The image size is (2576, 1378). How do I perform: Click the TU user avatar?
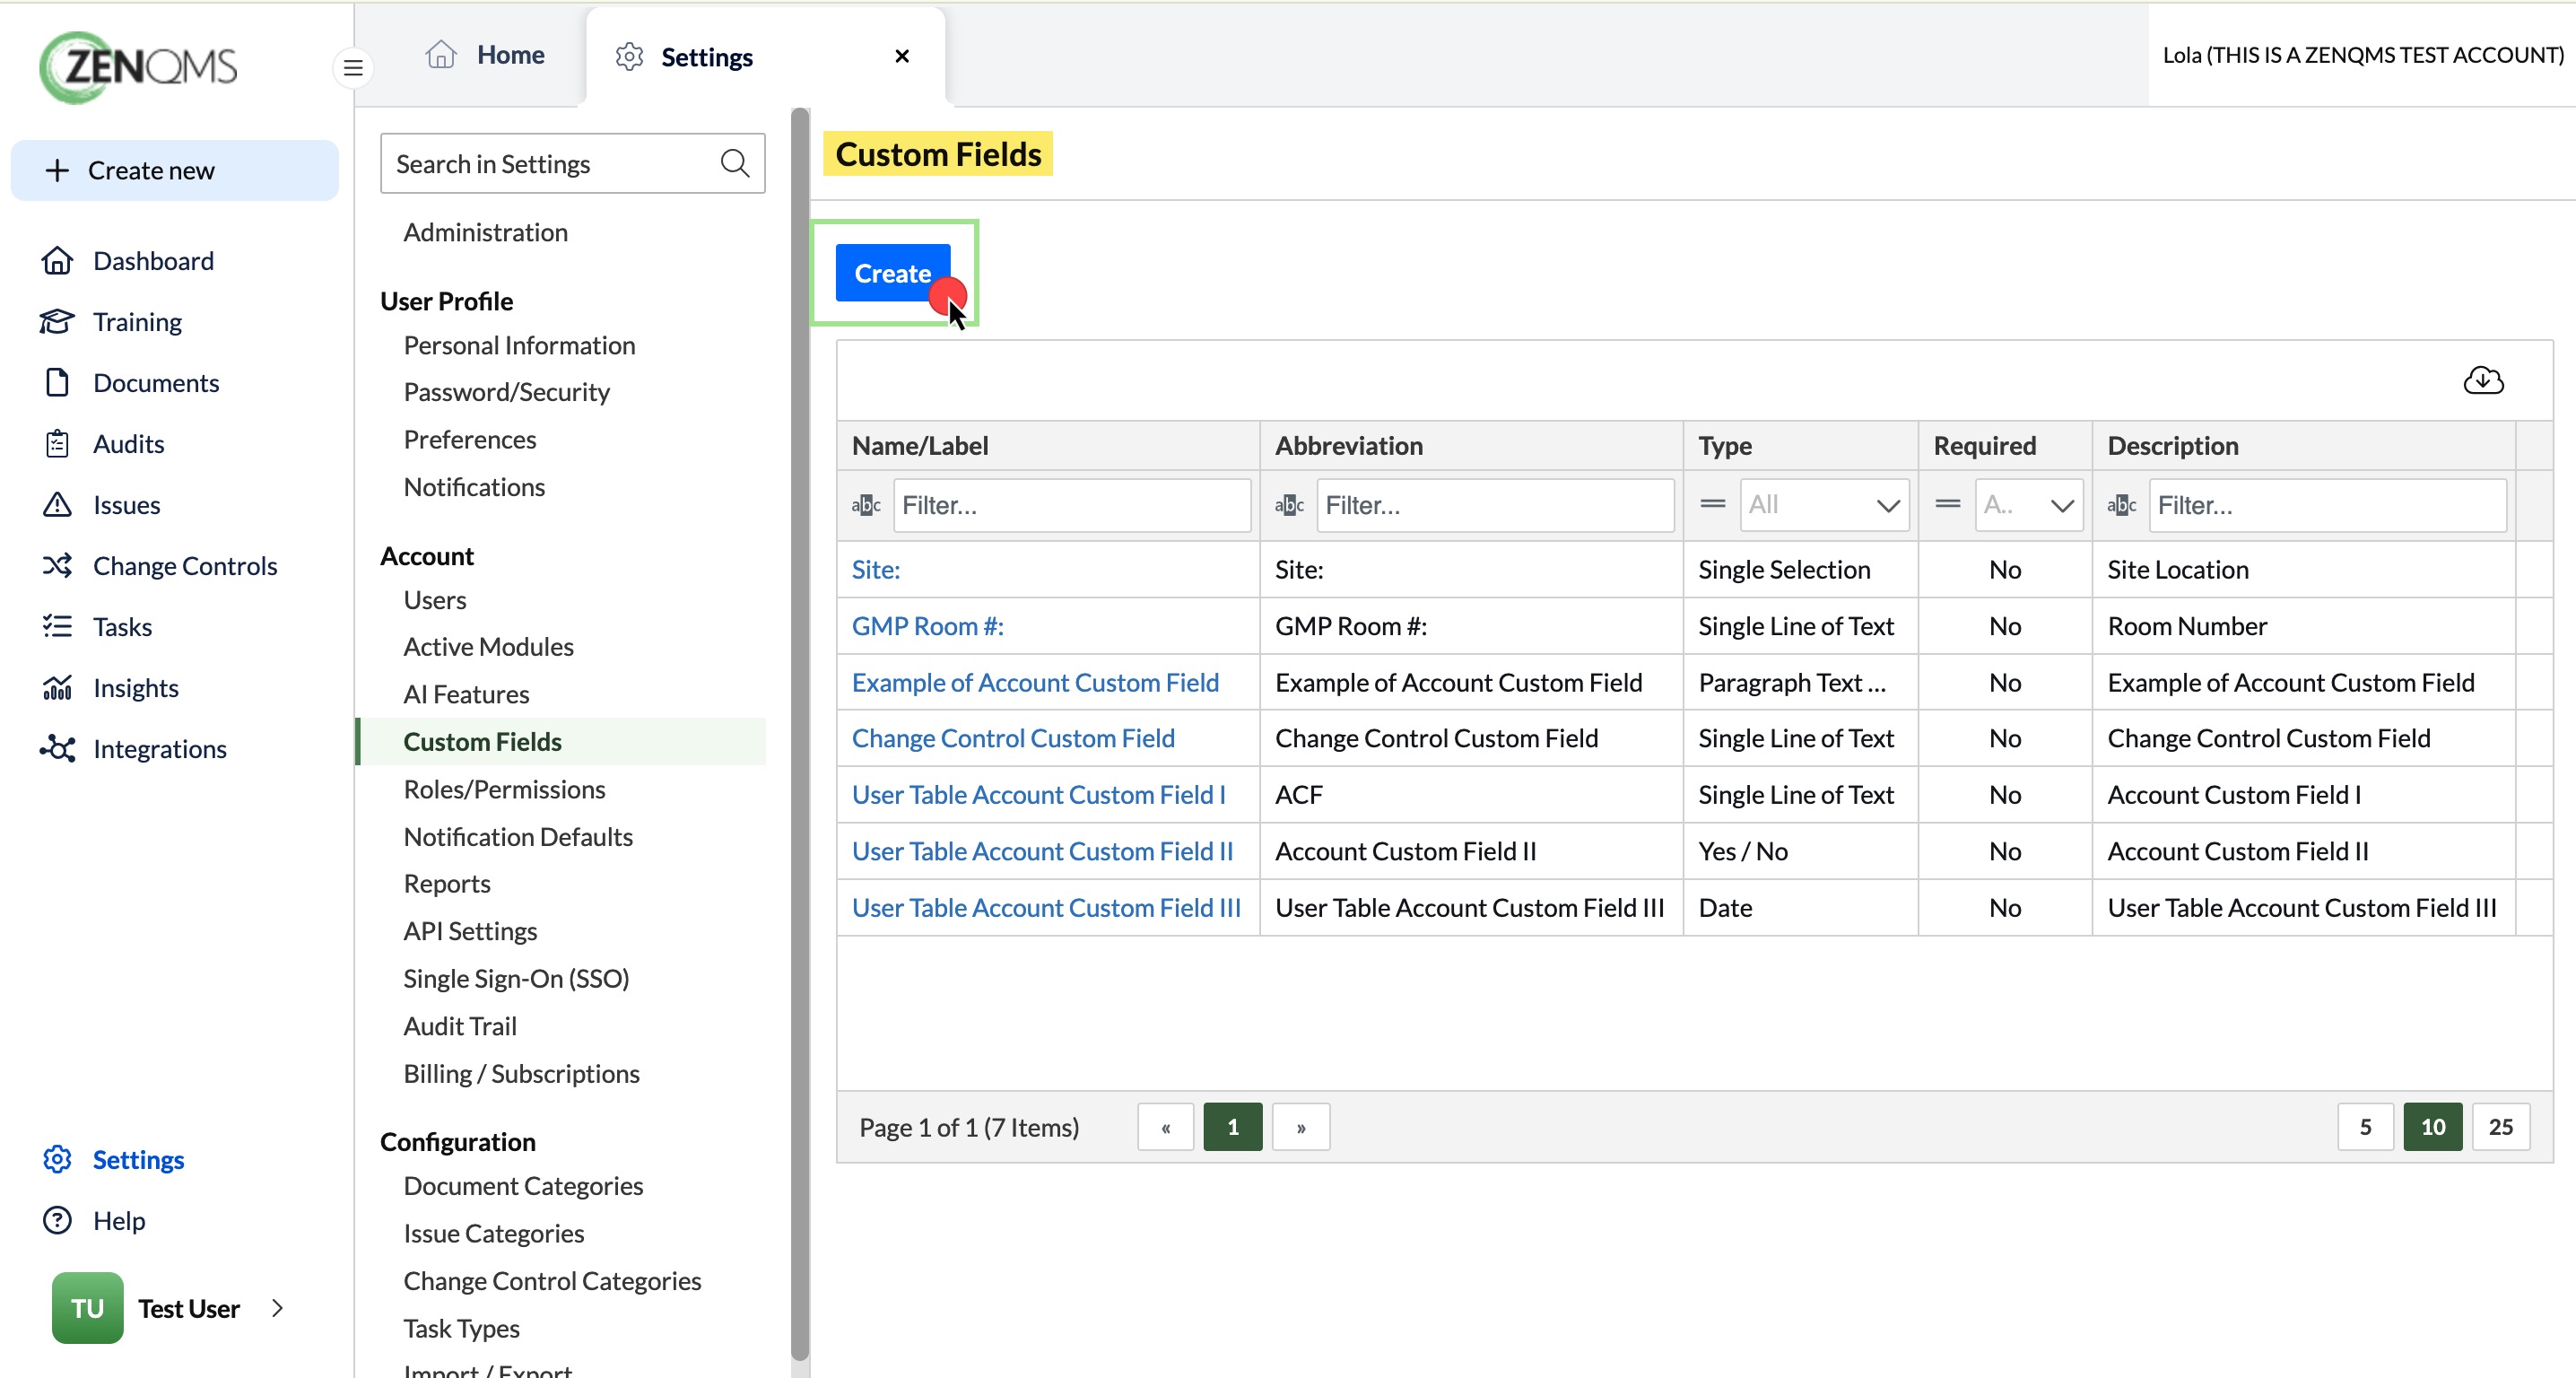(x=88, y=1308)
